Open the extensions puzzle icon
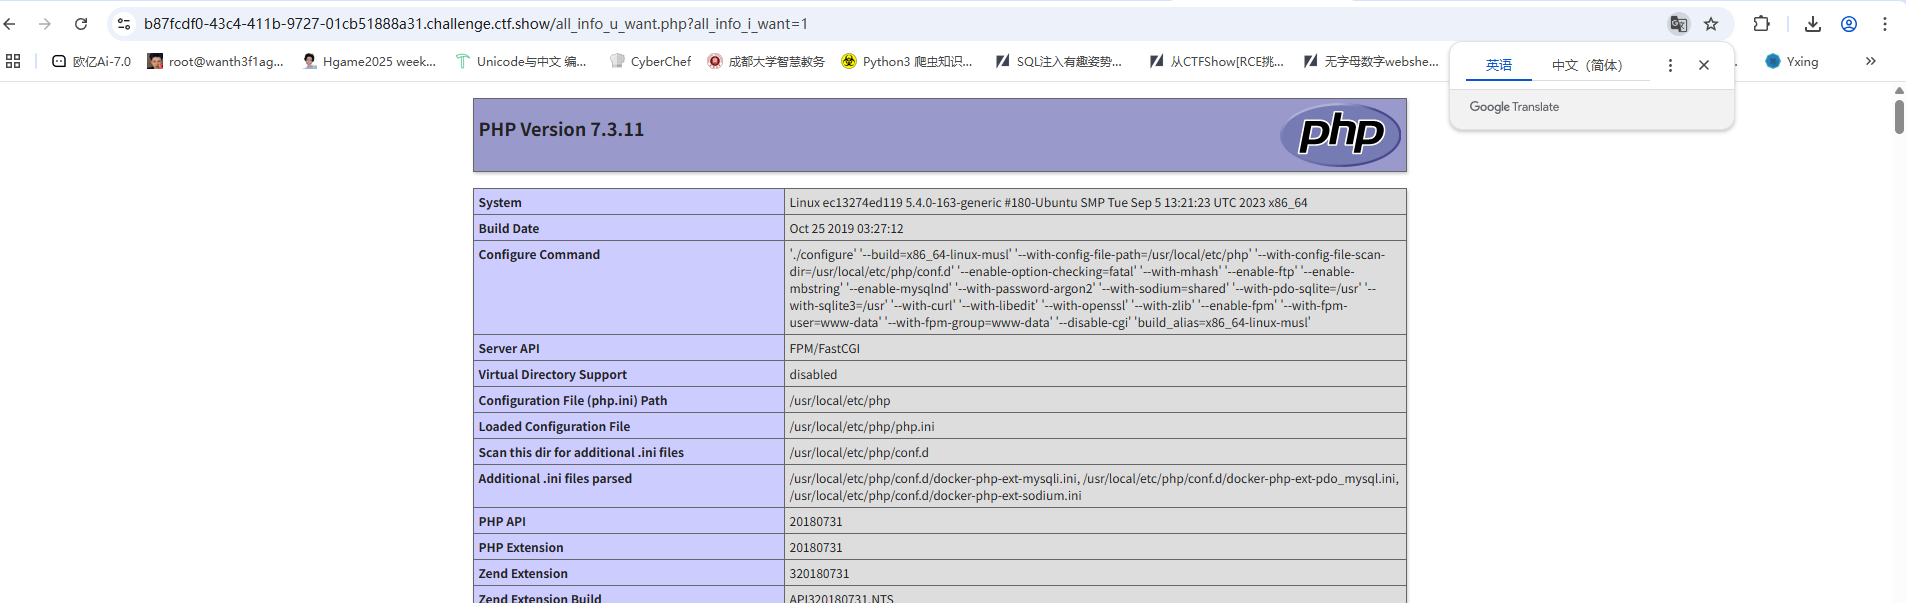This screenshot has height=603, width=1906. coord(1761,24)
